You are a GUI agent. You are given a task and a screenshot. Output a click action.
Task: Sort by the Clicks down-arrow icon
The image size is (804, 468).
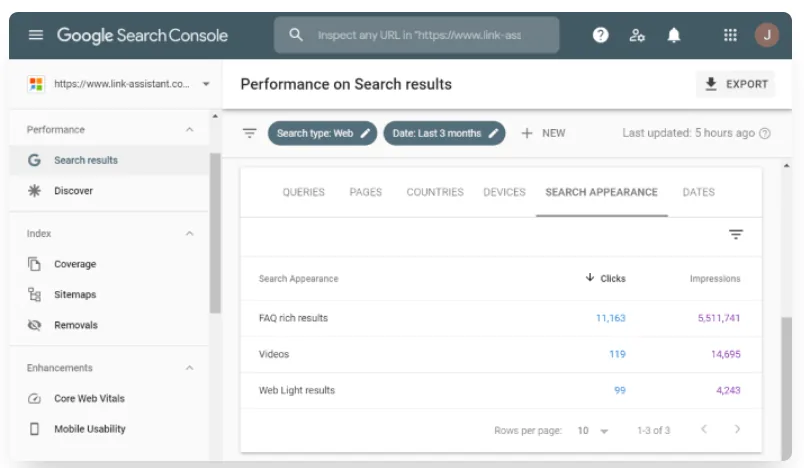coord(590,277)
